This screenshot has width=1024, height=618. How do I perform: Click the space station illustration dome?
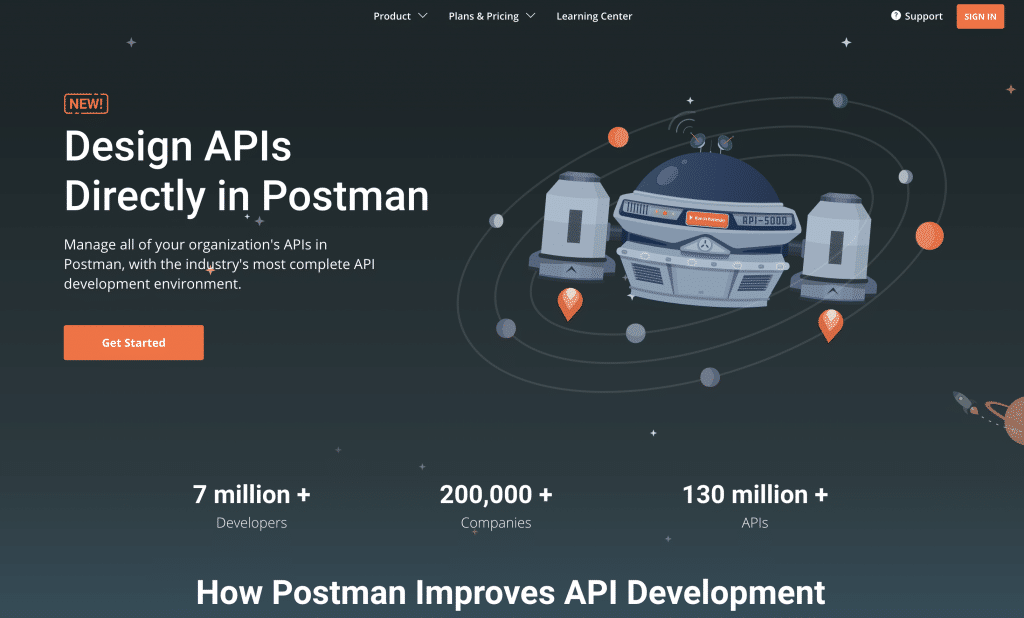[x=708, y=180]
